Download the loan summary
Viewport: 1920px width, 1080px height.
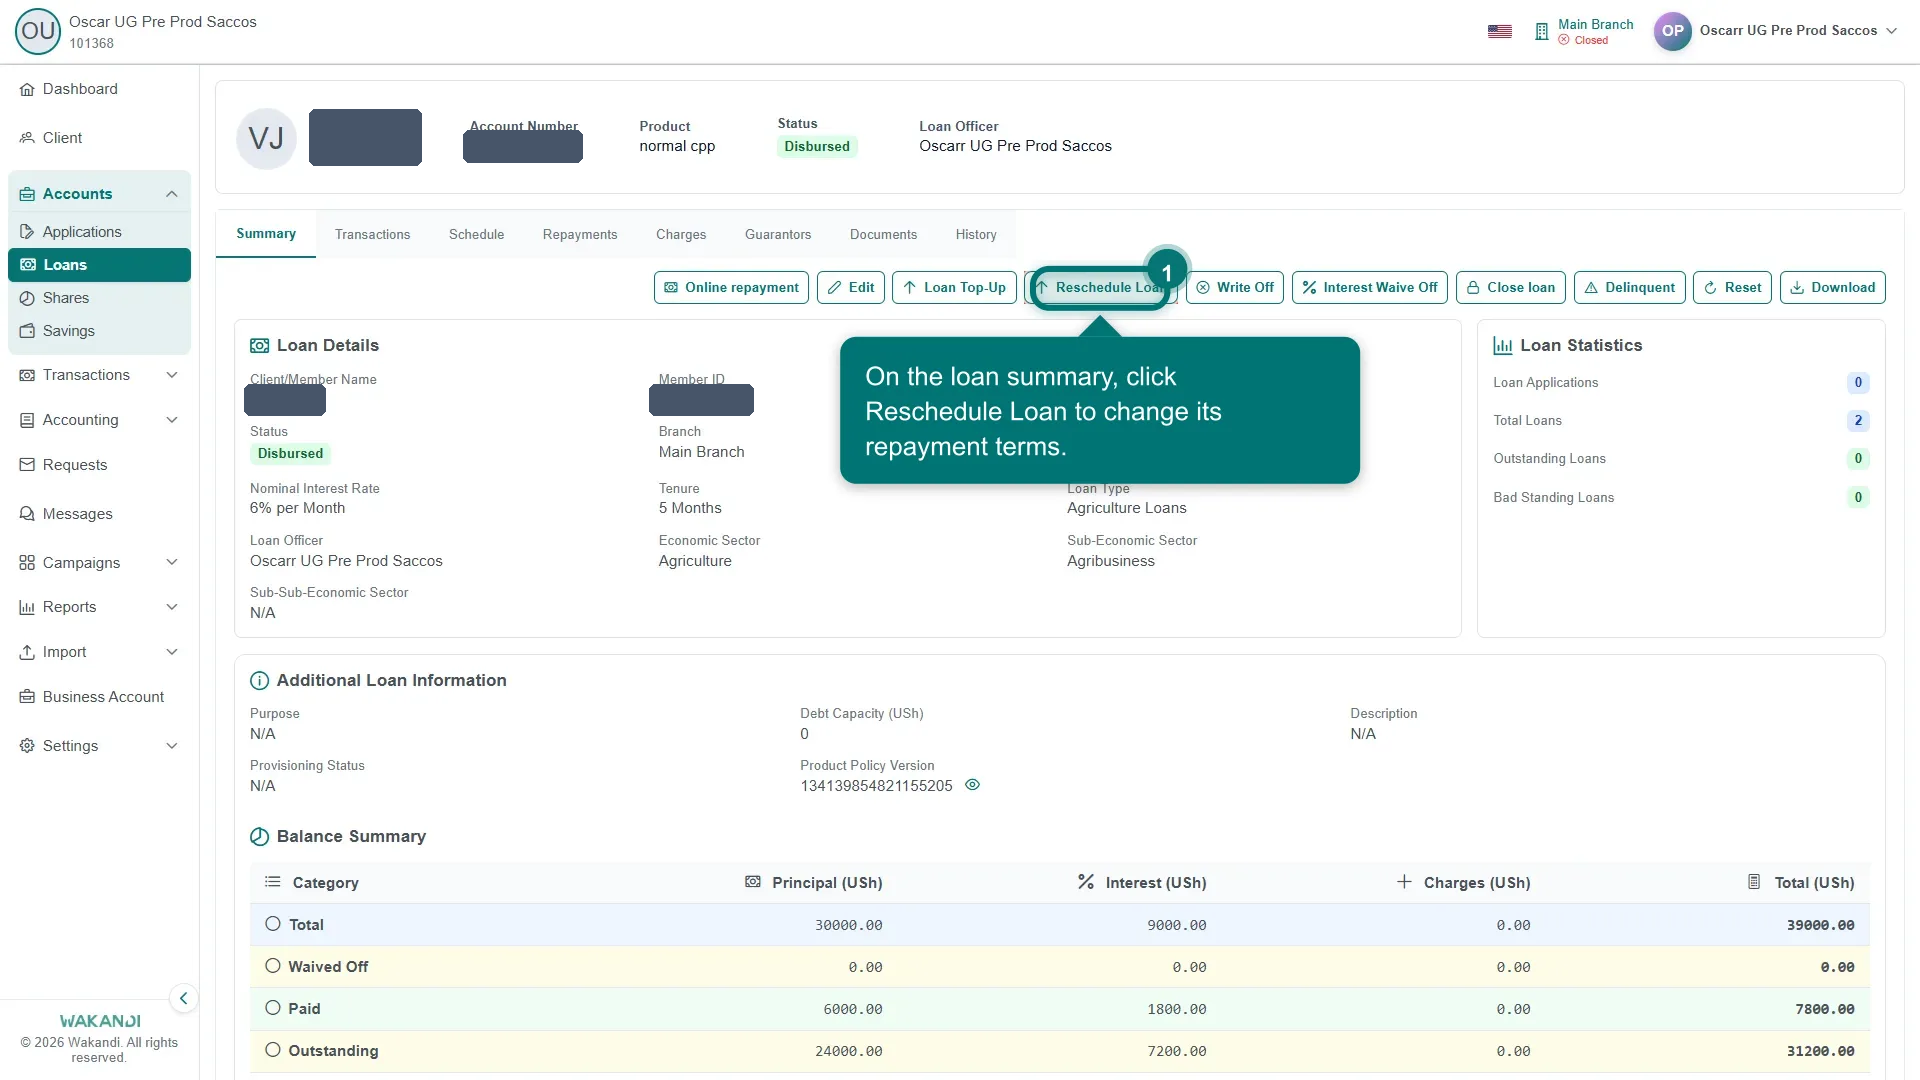1832,288
